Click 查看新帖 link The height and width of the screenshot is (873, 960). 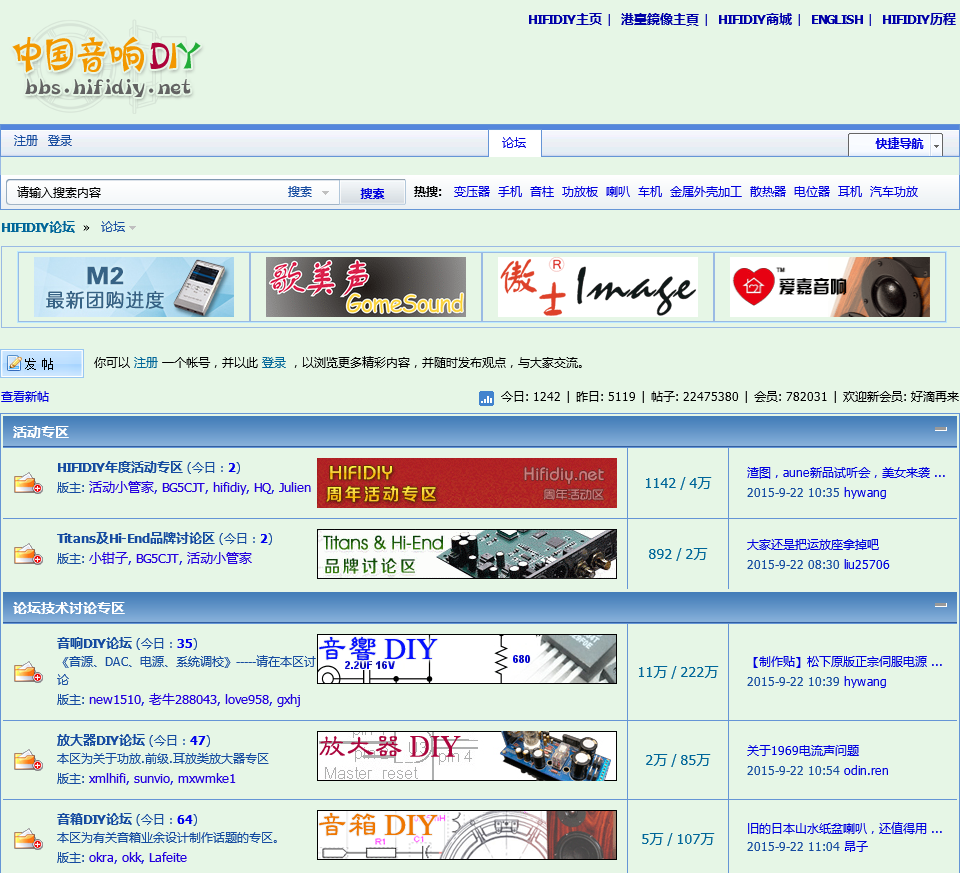[25, 397]
